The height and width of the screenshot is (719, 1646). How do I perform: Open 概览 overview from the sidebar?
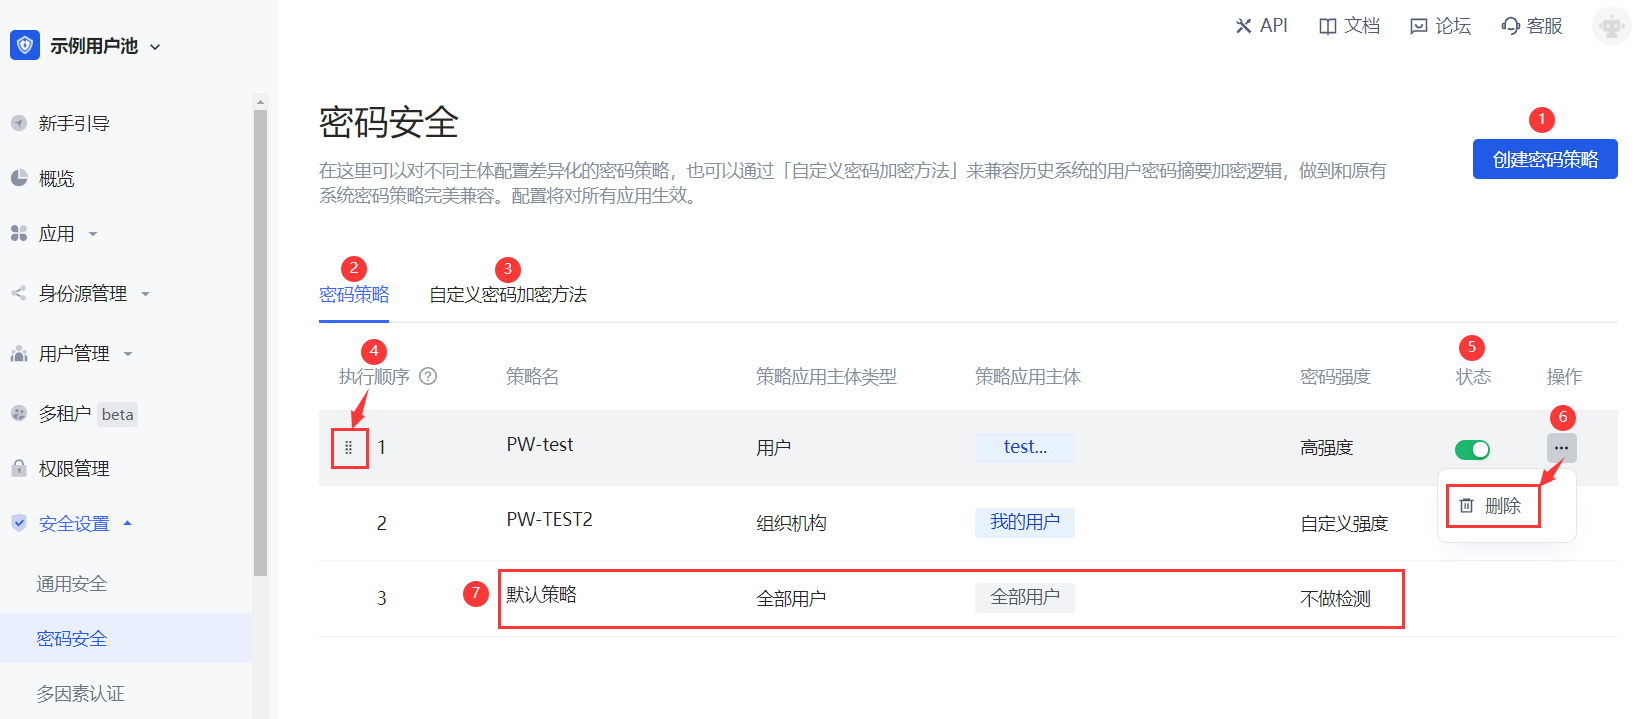56,179
